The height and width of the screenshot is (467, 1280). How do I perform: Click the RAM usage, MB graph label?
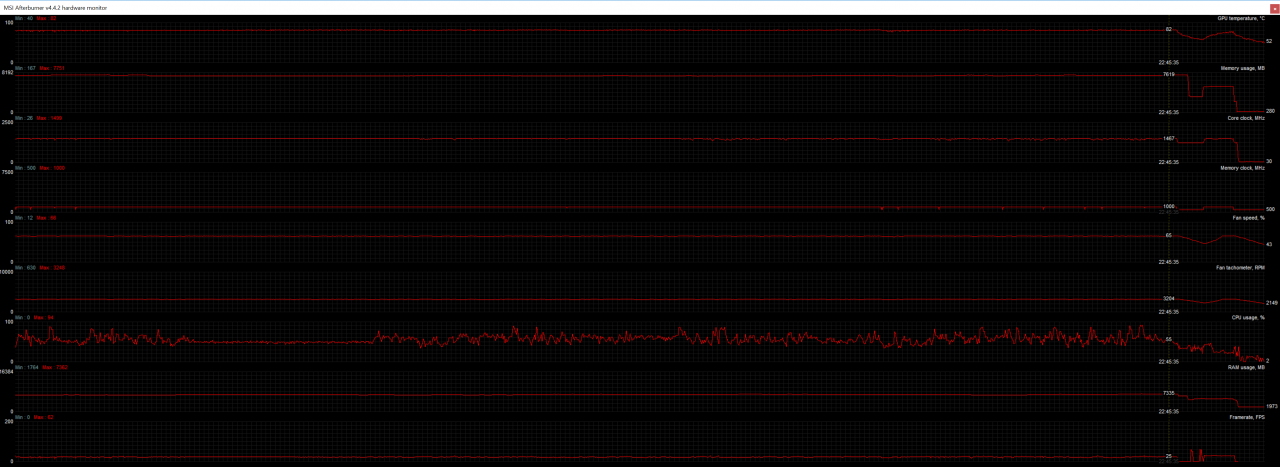point(1246,368)
